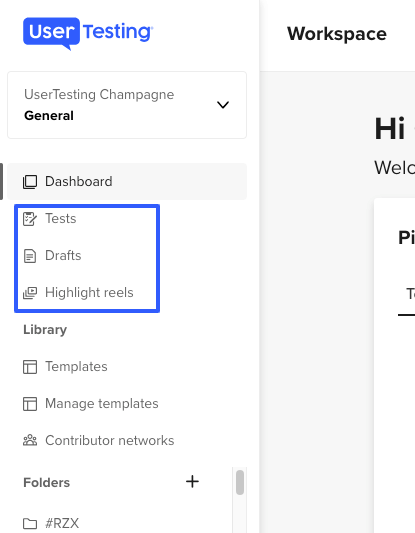This screenshot has width=415, height=533.
Task: Click the #RZX folder icon
Action: (x=30, y=524)
